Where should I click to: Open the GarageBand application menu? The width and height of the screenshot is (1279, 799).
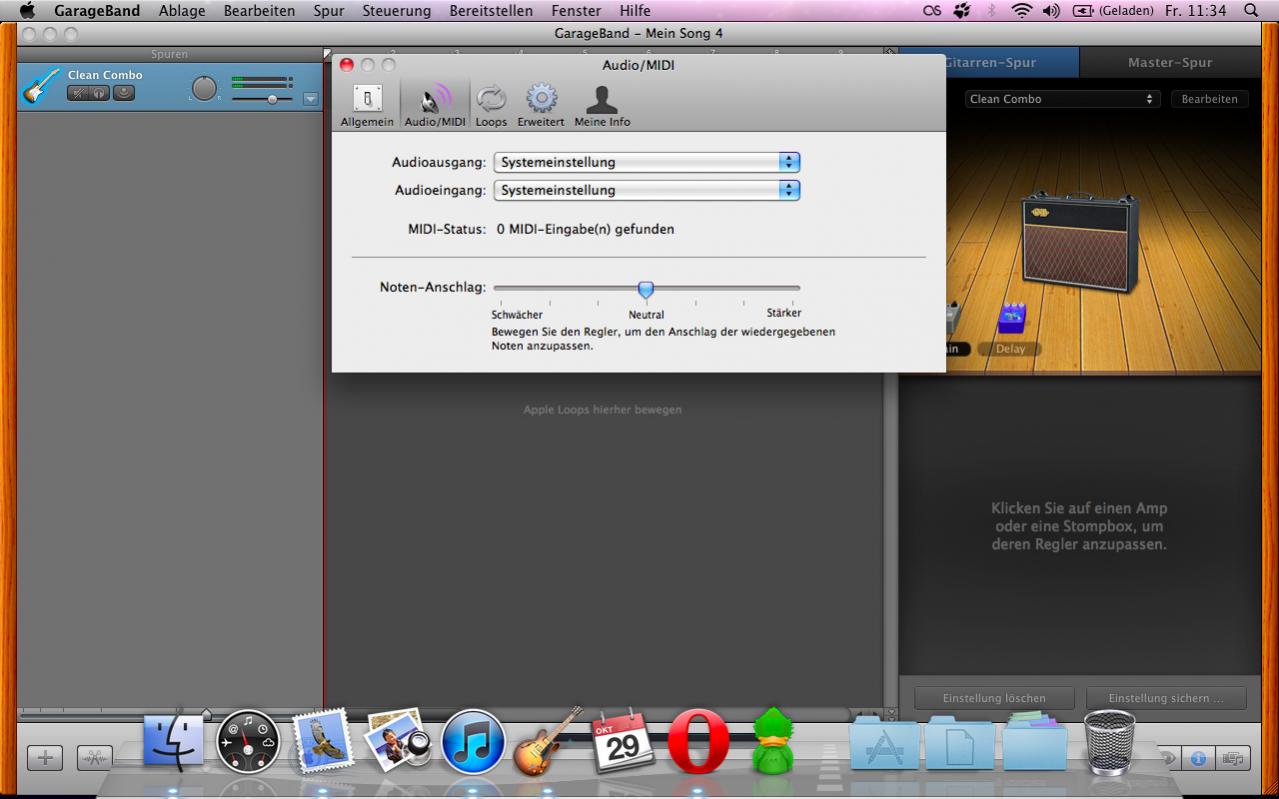(x=97, y=10)
